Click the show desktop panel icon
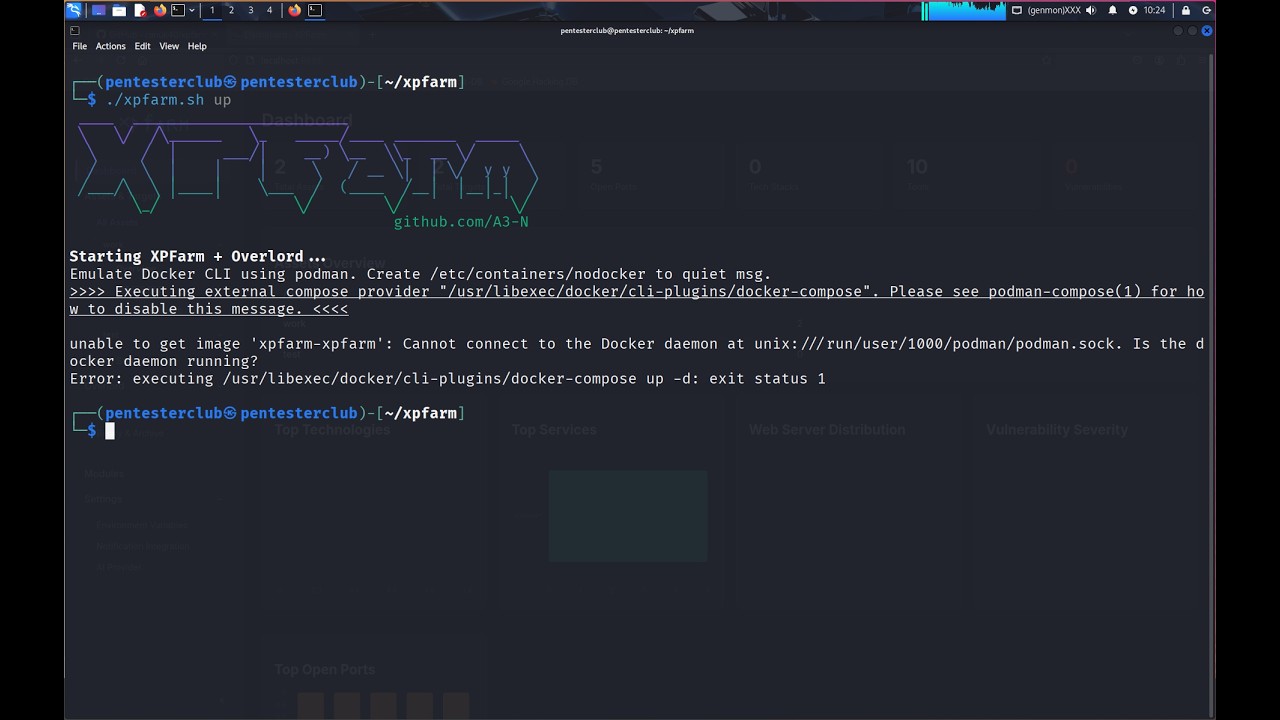 coord(98,10)
